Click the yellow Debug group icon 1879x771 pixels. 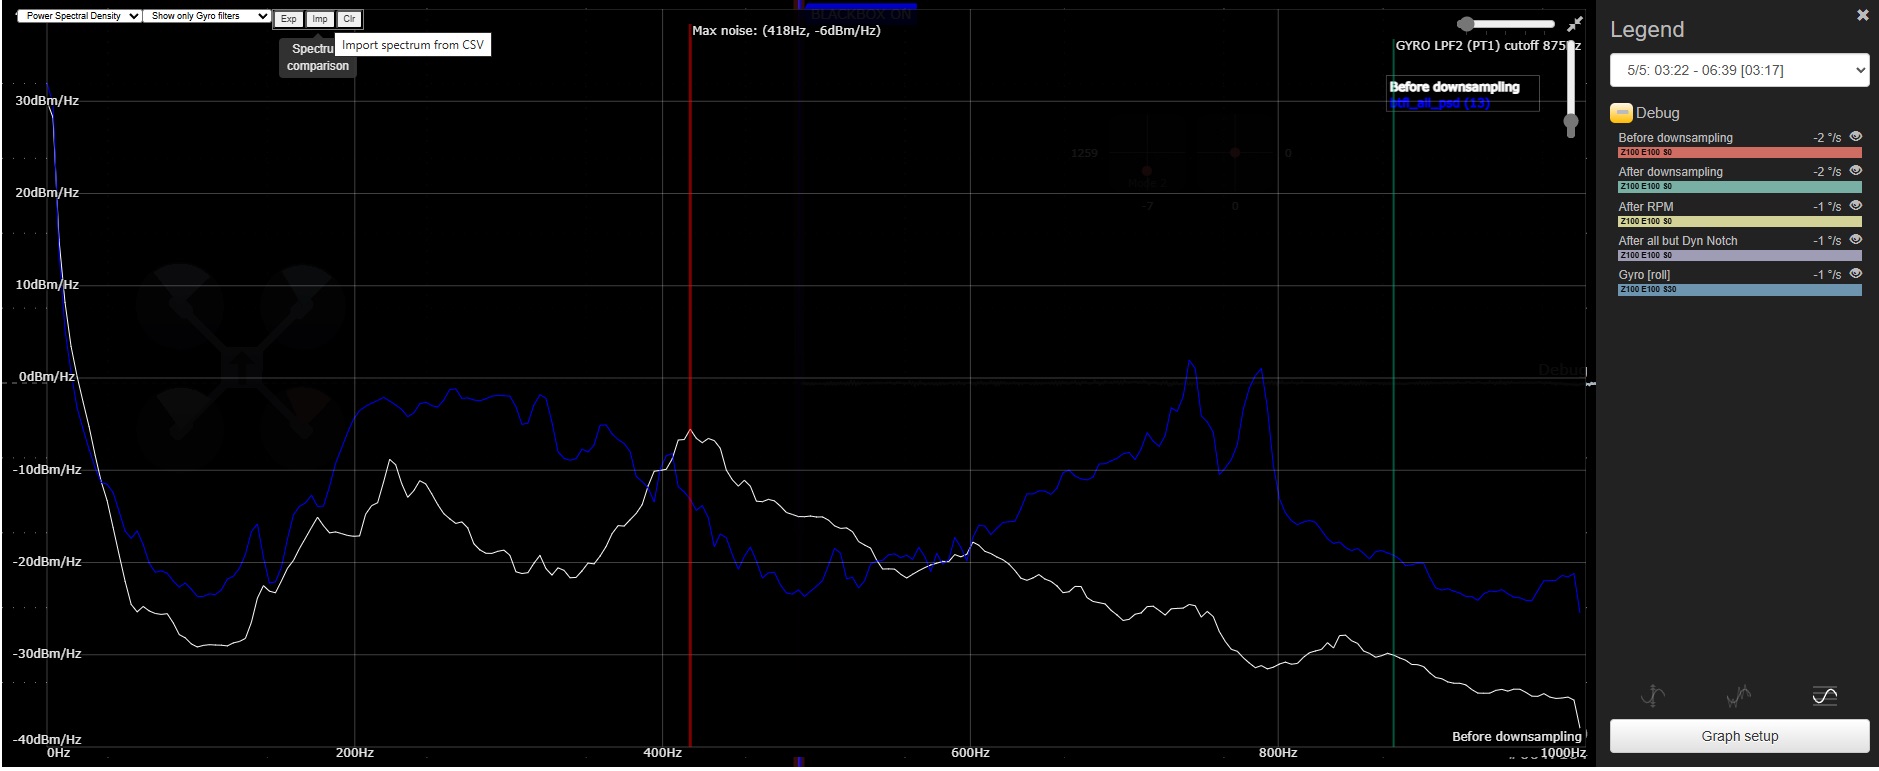(1621, 113)
